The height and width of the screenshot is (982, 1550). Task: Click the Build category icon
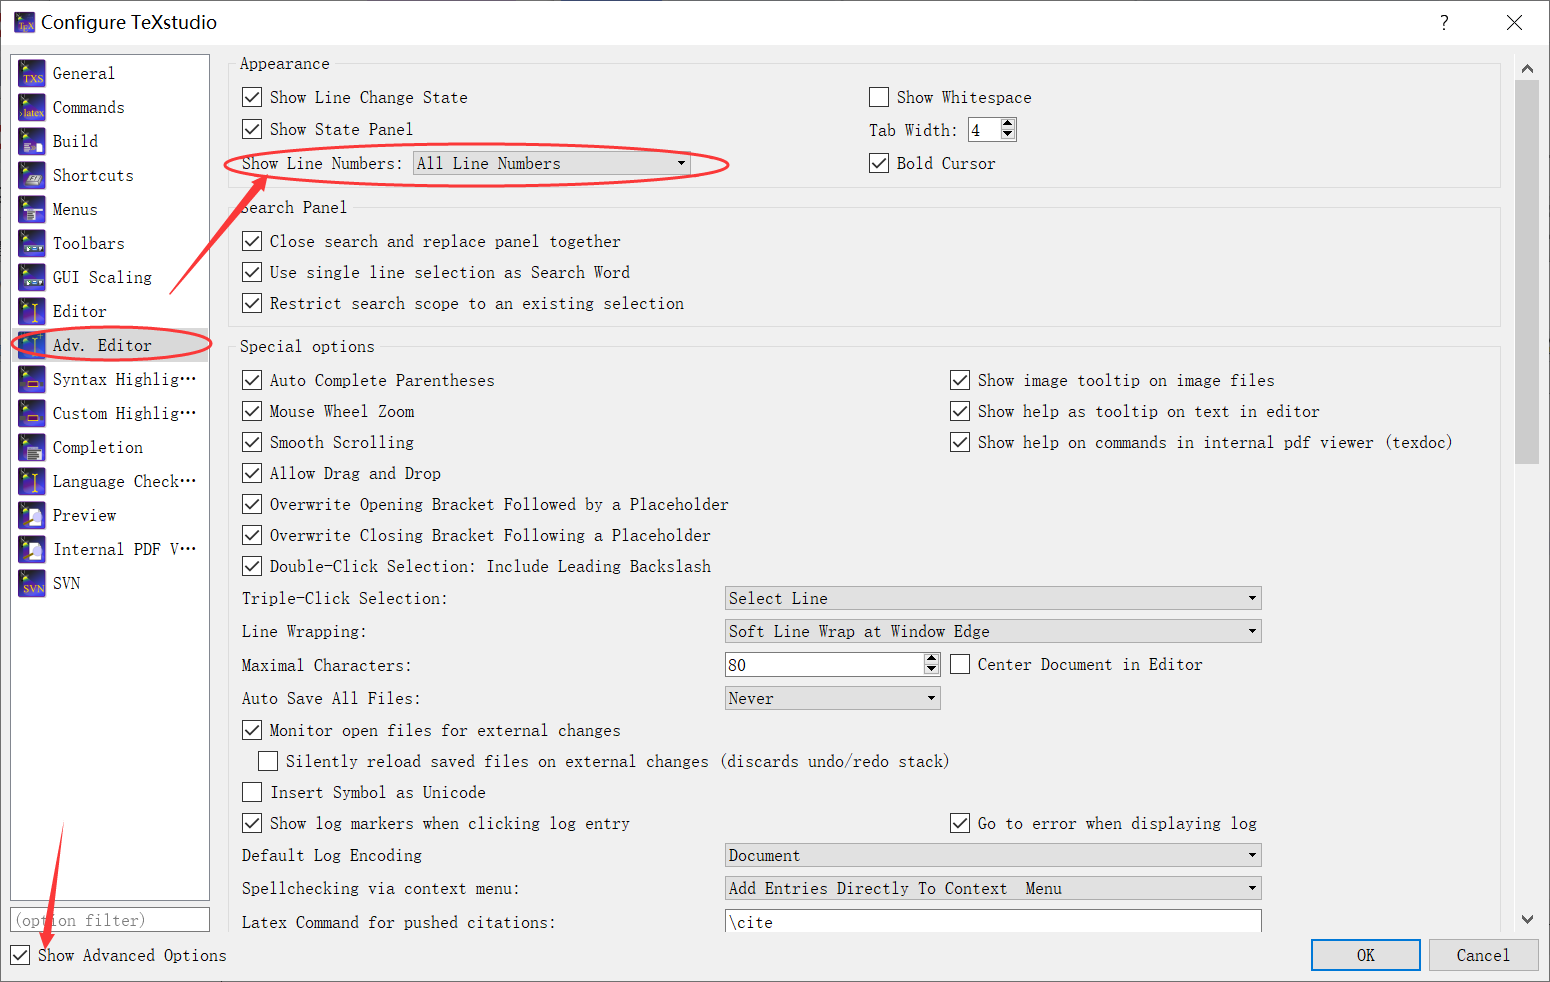pos(32,141)
